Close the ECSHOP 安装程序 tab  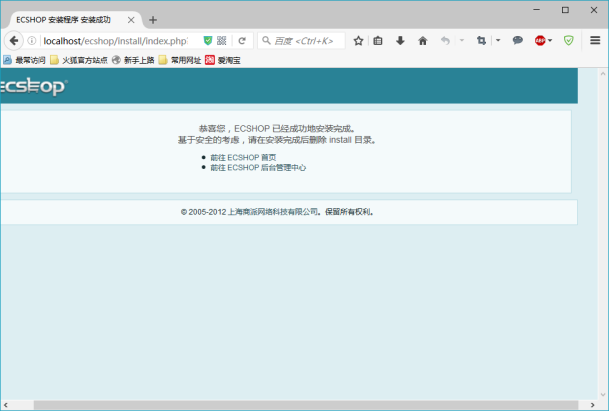click(131, 20)
